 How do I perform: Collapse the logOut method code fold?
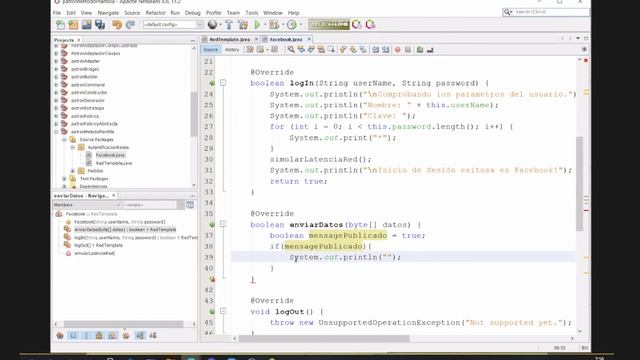click(223, 311)
